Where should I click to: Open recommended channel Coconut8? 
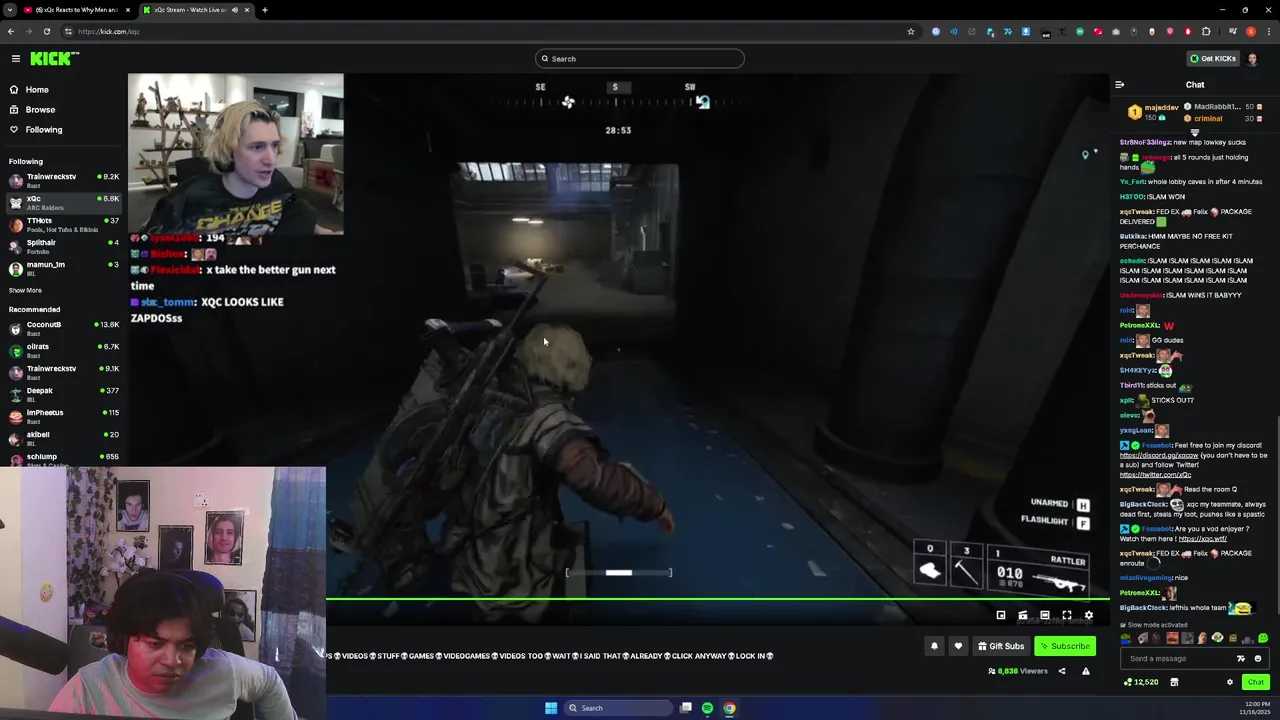pyautogui.click(x=64, y=328)
